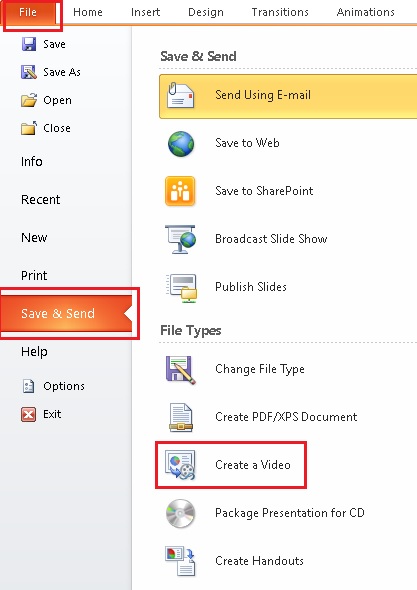Click the Broadcast Slide Show icon
This screenshot has height=590, width=417.
[x=180, y=239]
